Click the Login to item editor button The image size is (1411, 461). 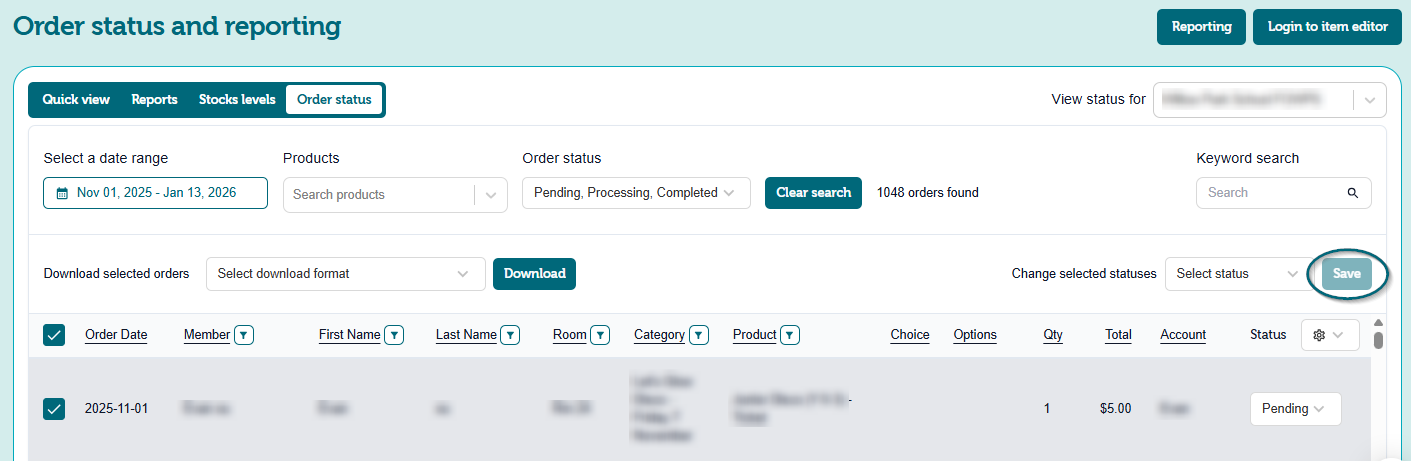(1327, 27)
